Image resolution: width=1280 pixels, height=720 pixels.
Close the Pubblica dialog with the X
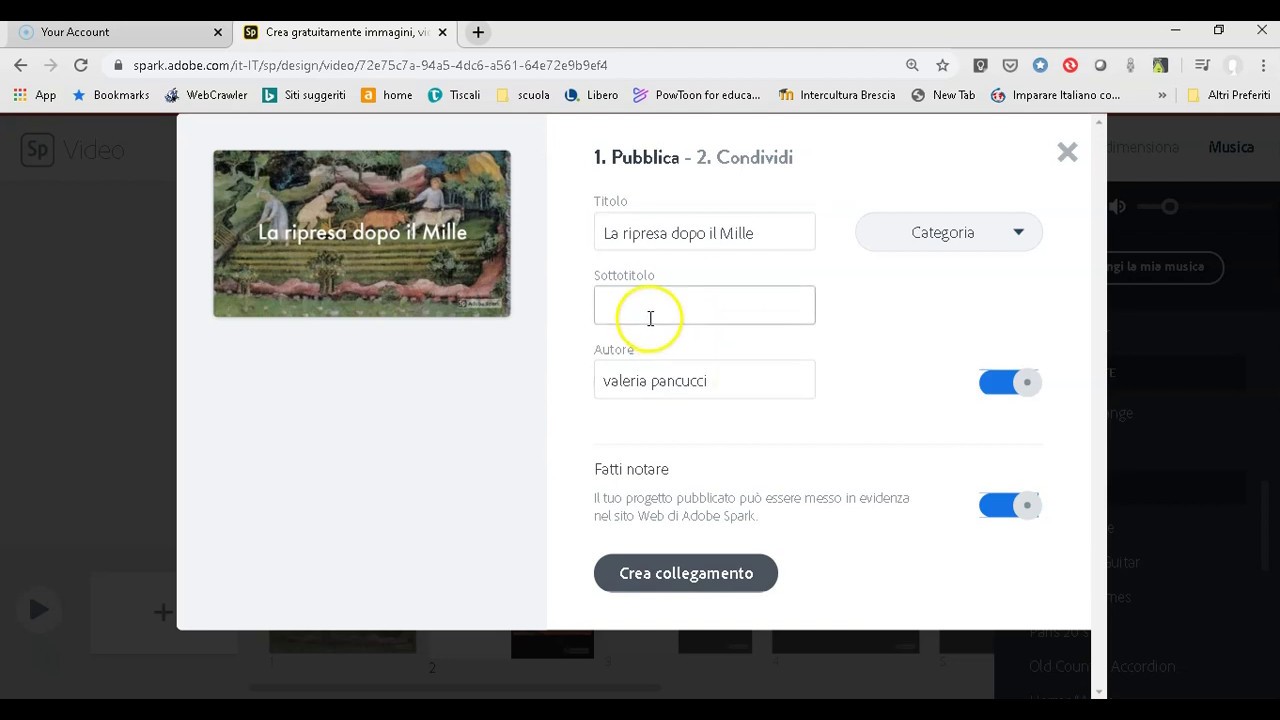pos(1067,152)
